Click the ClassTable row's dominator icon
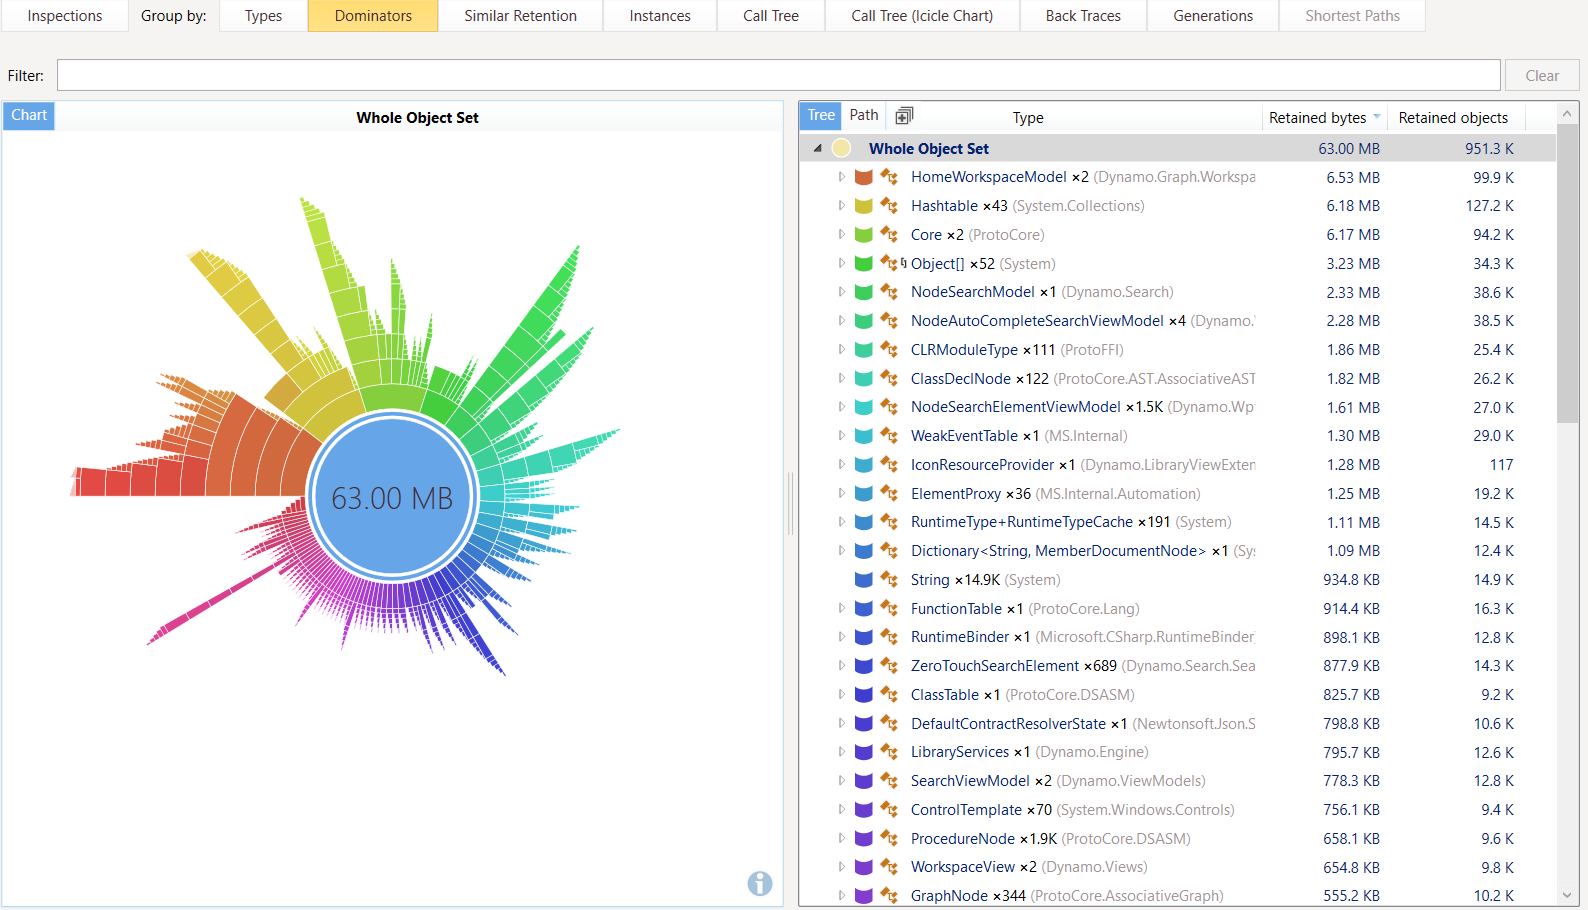Image resolution: width=1588 pixels, height=910 pixels. click(889, 695)
